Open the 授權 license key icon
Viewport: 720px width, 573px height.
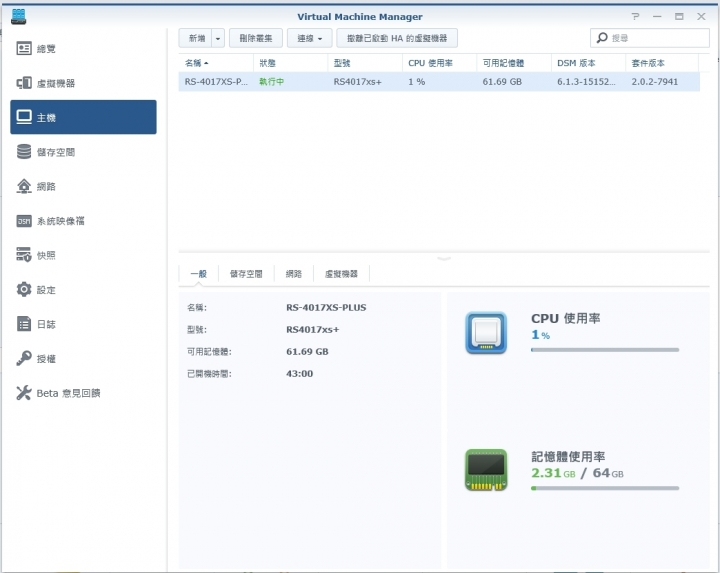click(24, 358)
